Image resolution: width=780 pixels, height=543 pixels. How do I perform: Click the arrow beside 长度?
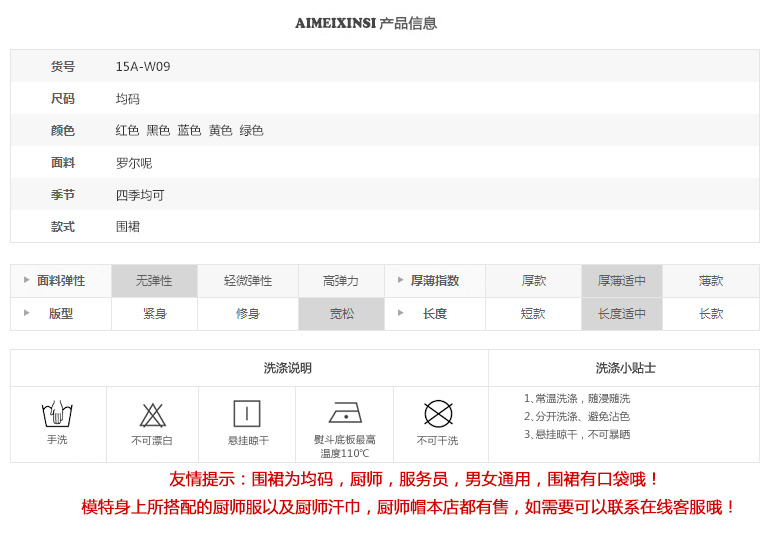400,313
